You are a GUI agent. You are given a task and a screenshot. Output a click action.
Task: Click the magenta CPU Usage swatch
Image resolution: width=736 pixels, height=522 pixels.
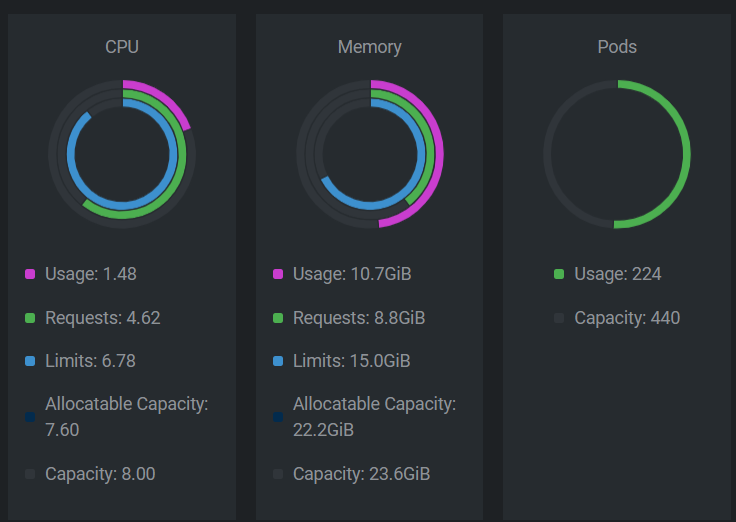point(30,274)
